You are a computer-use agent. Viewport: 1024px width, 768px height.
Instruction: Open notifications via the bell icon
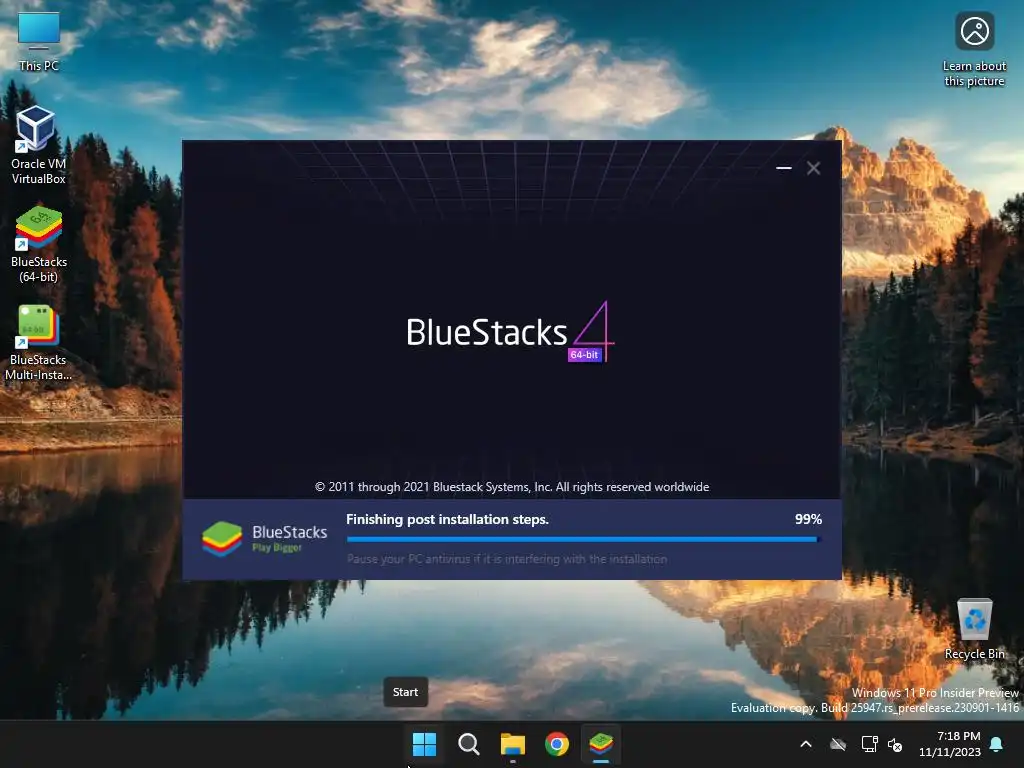pyautogui.click(x=997, y=744)
